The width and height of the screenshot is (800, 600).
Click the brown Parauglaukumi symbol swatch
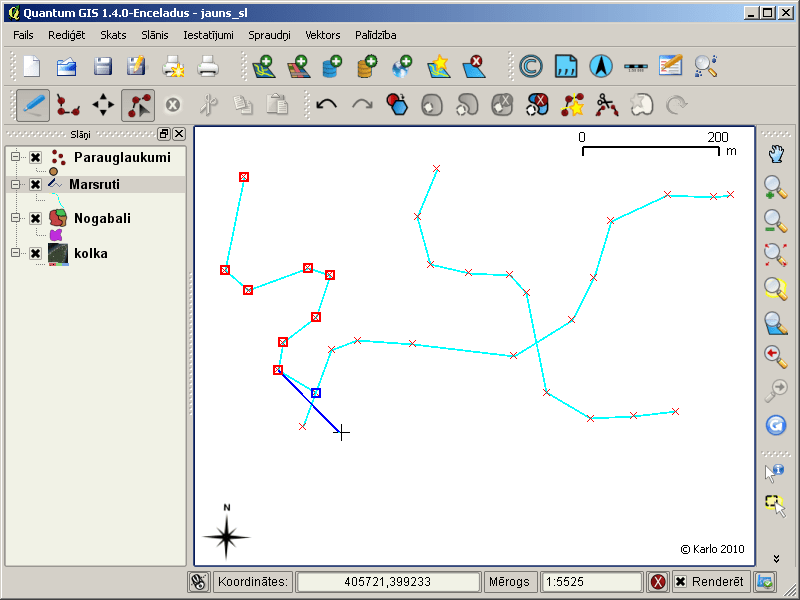pyautogui.click(x=53, y=171)
